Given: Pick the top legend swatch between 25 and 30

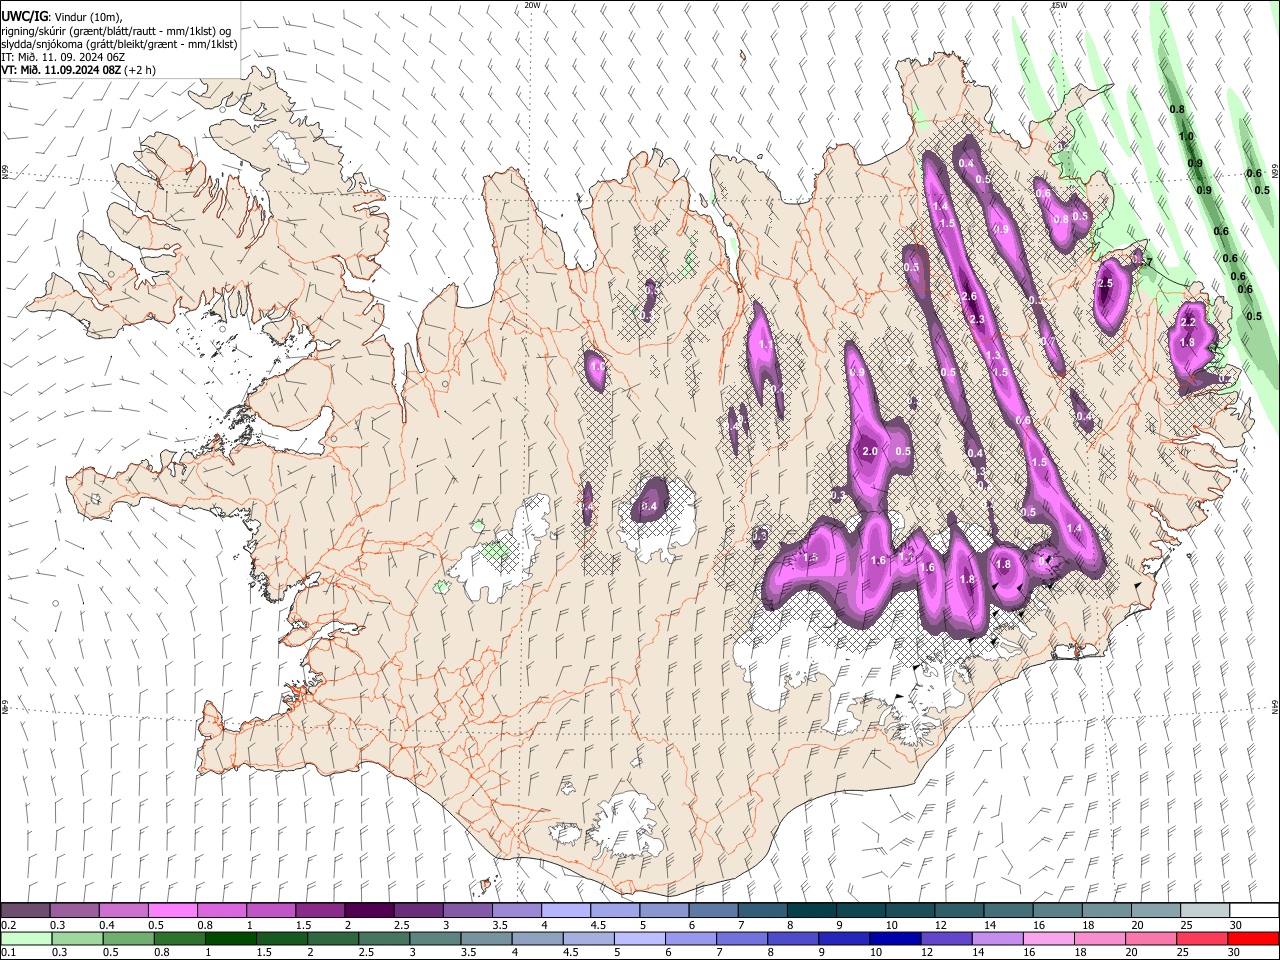Looking at the screenshot, I should point(1205,911).
